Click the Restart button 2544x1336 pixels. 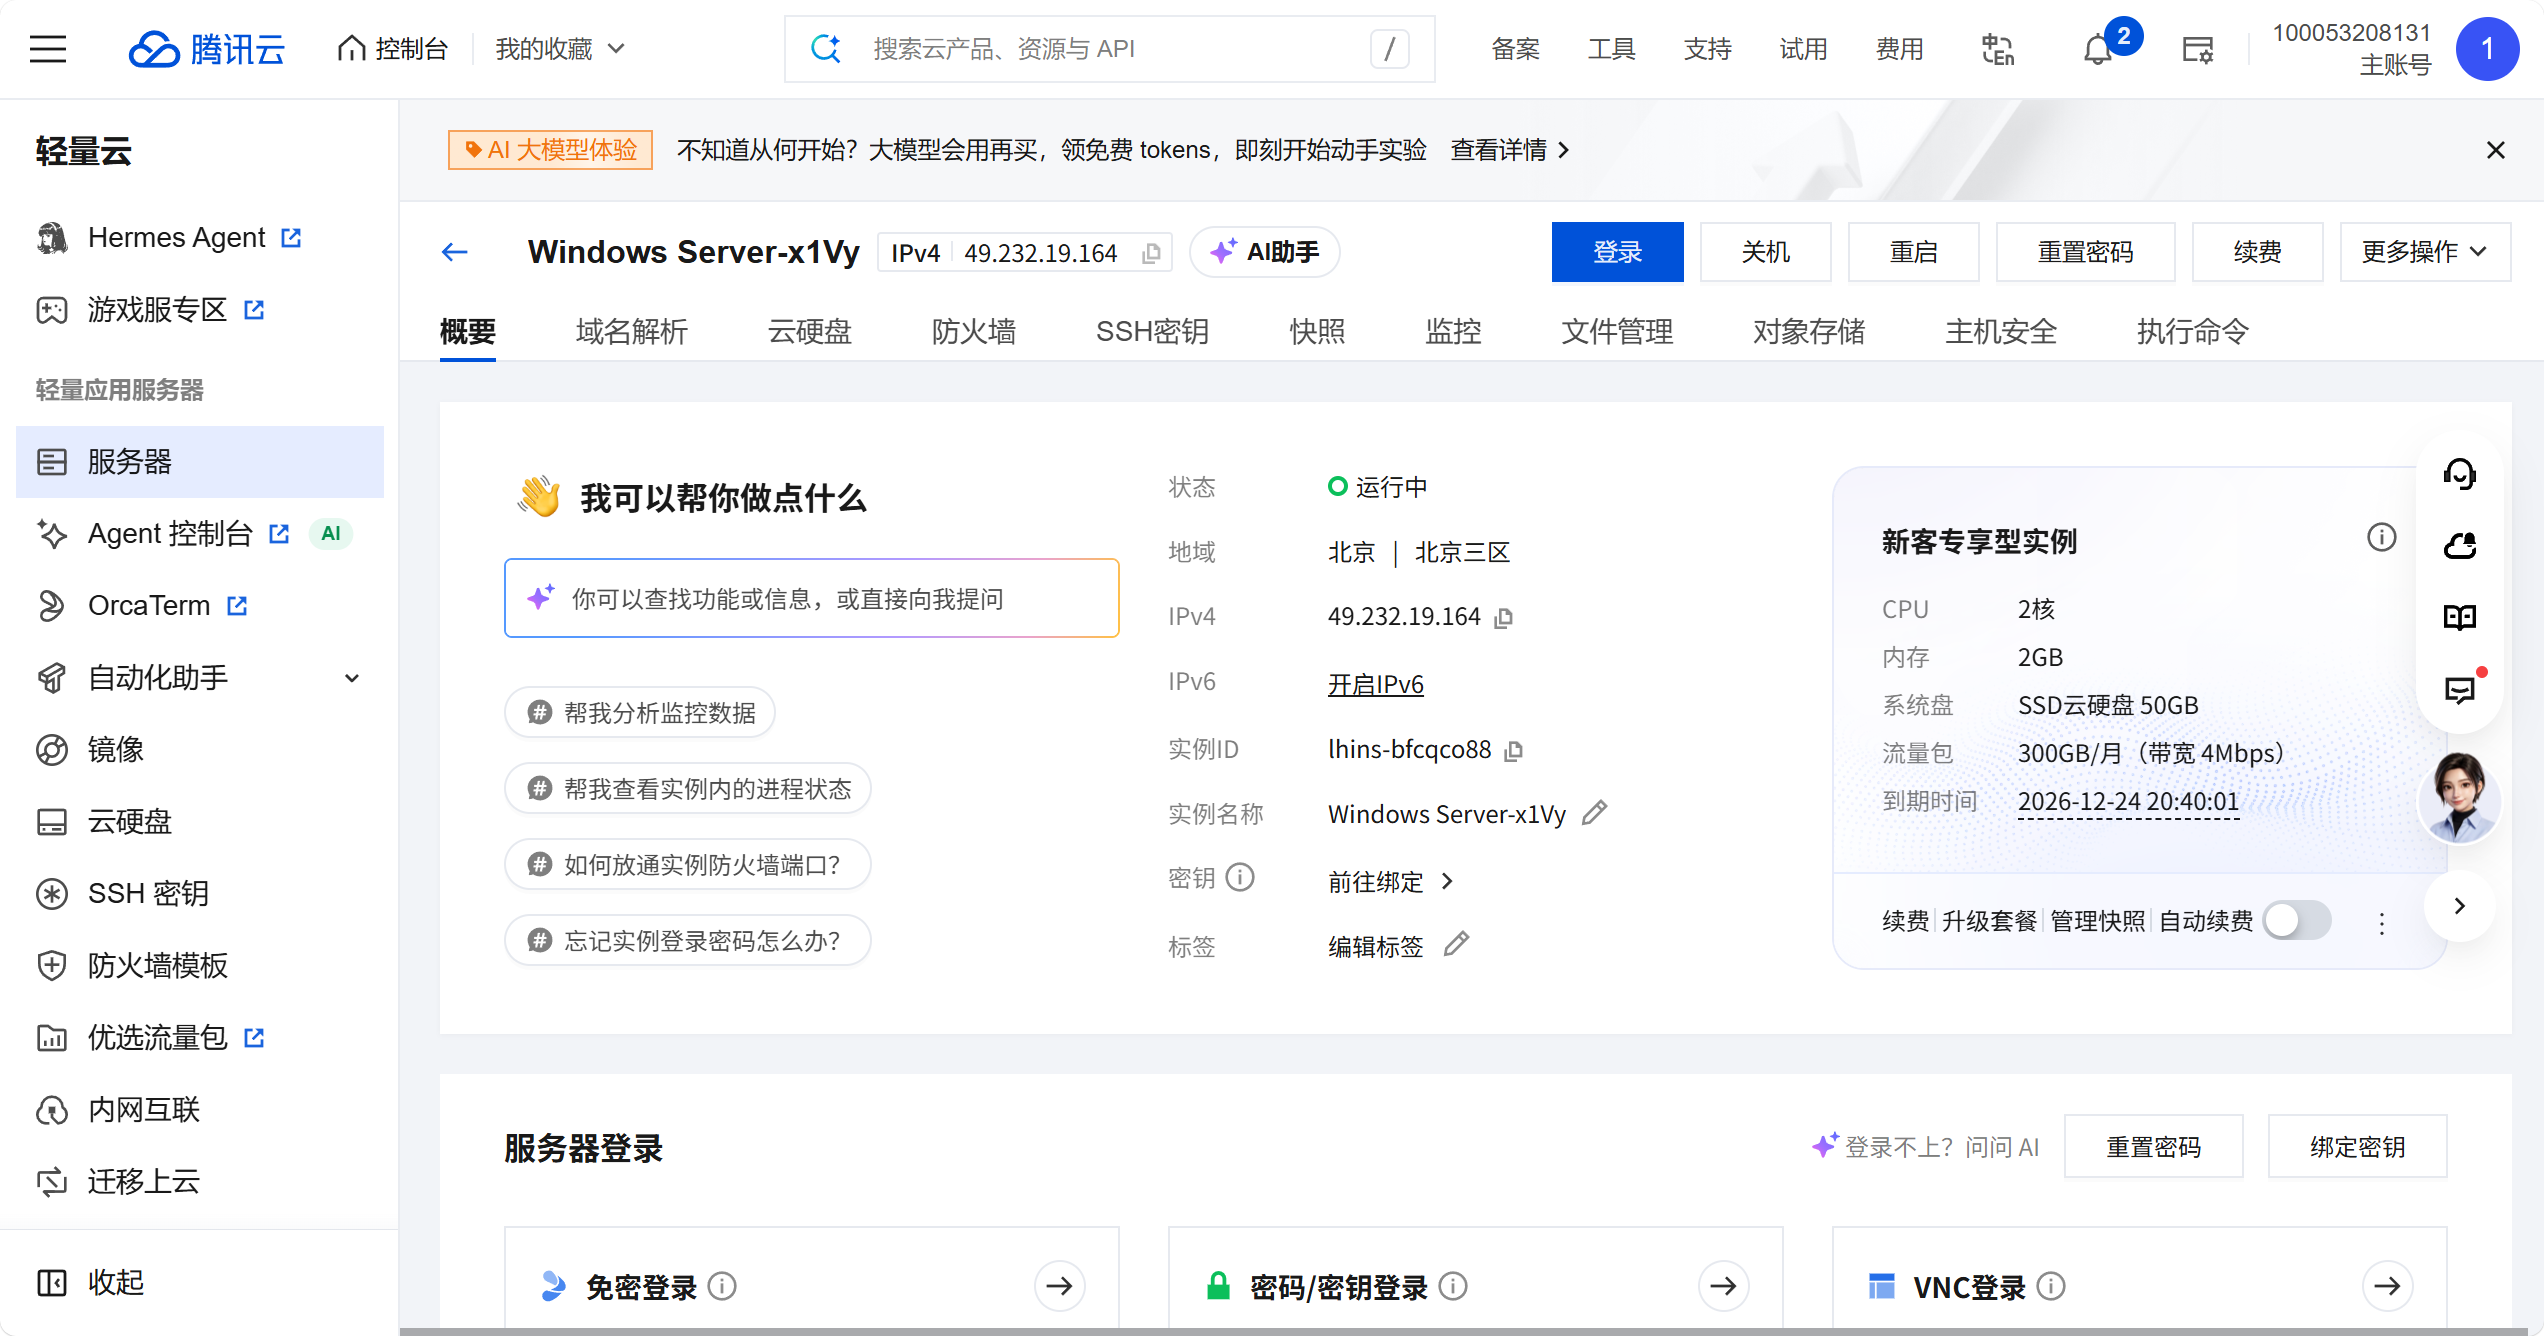point(1913,252)
